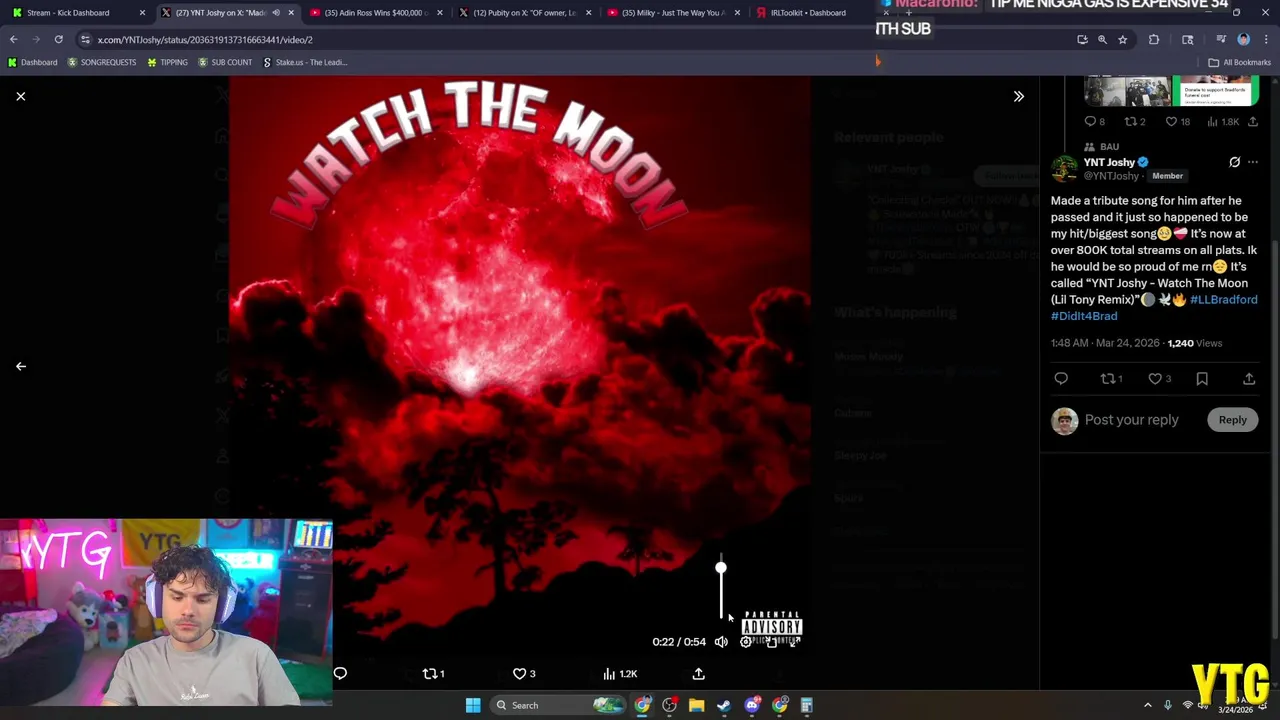The height and width of the screenshot is (720, 1280).
Task: Click @YNTJoshy handle
Action: pyautogui.click(x=1111, y=176)
